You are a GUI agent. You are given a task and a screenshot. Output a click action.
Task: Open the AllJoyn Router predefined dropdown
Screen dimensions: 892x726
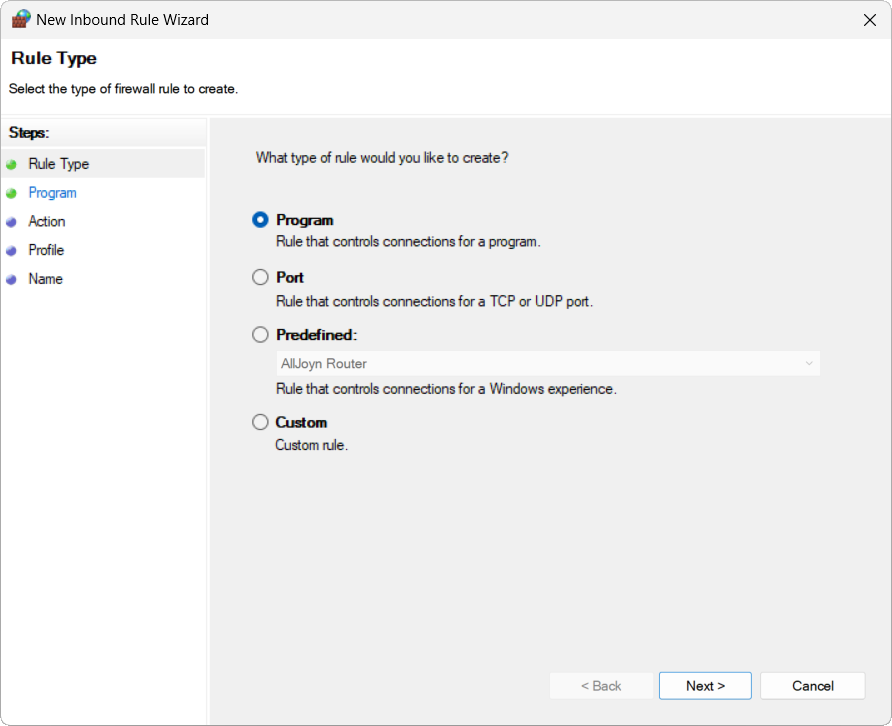548,363
